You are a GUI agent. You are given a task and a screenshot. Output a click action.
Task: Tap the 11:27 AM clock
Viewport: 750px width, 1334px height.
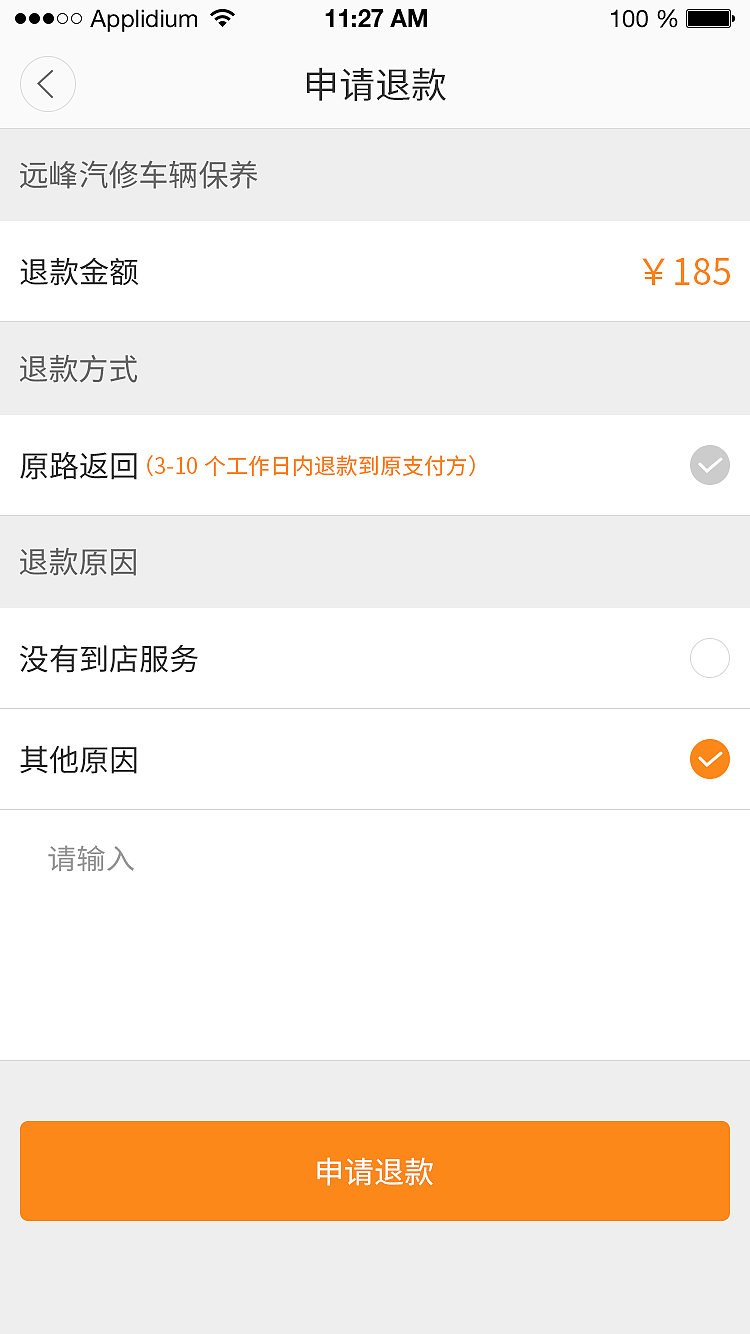(376, 18)
